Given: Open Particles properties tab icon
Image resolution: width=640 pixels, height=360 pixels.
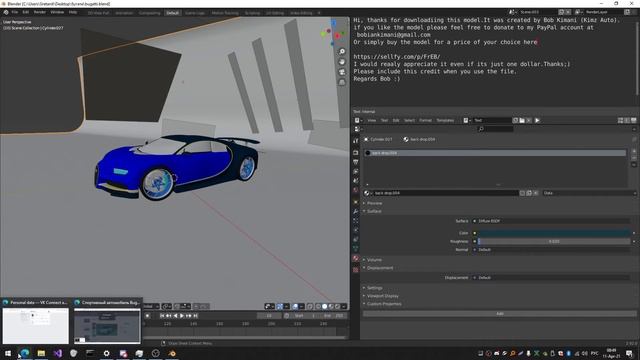Looking at the screenshot, I should point(356,221).
